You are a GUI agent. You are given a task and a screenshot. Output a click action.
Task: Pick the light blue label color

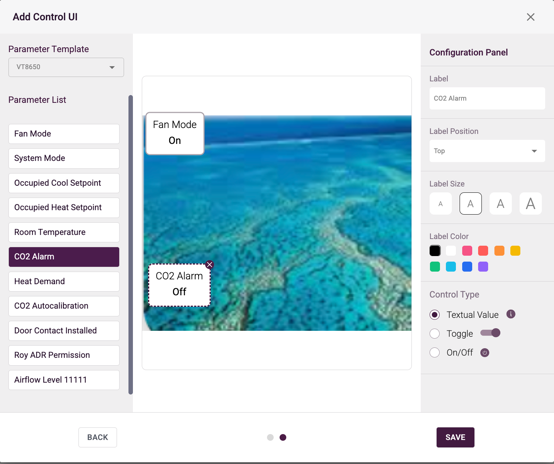pos(451,266)
